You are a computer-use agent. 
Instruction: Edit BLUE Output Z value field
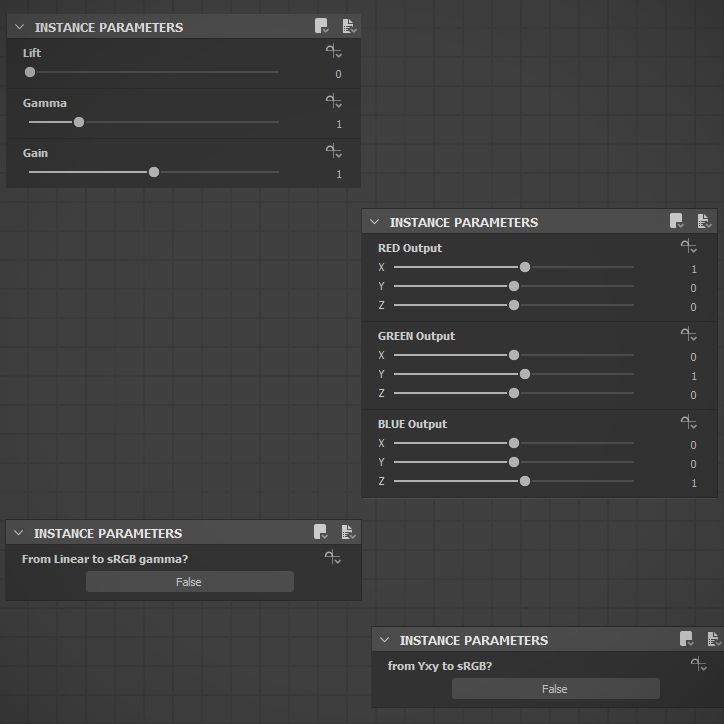[x=694, y=483]
